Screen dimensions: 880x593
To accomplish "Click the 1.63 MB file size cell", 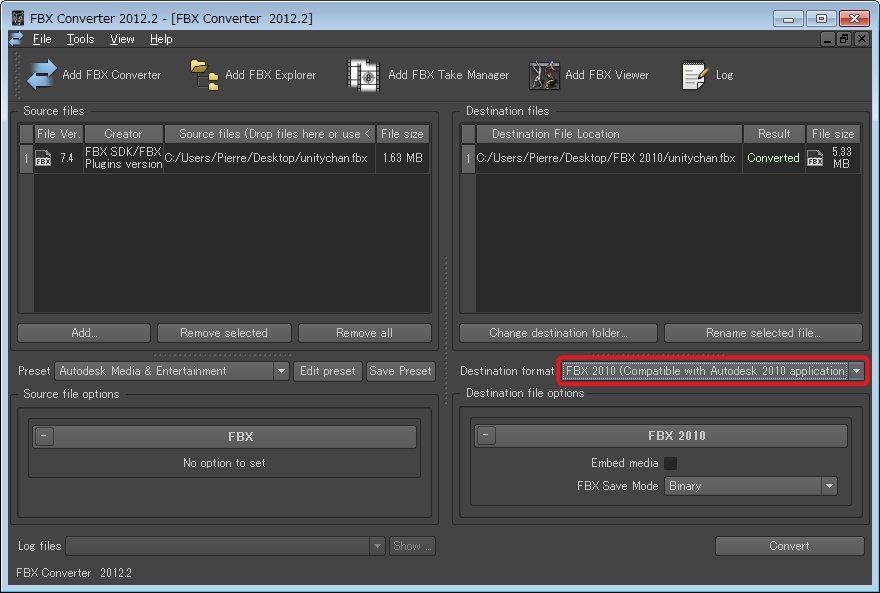I will click(402, 158).
